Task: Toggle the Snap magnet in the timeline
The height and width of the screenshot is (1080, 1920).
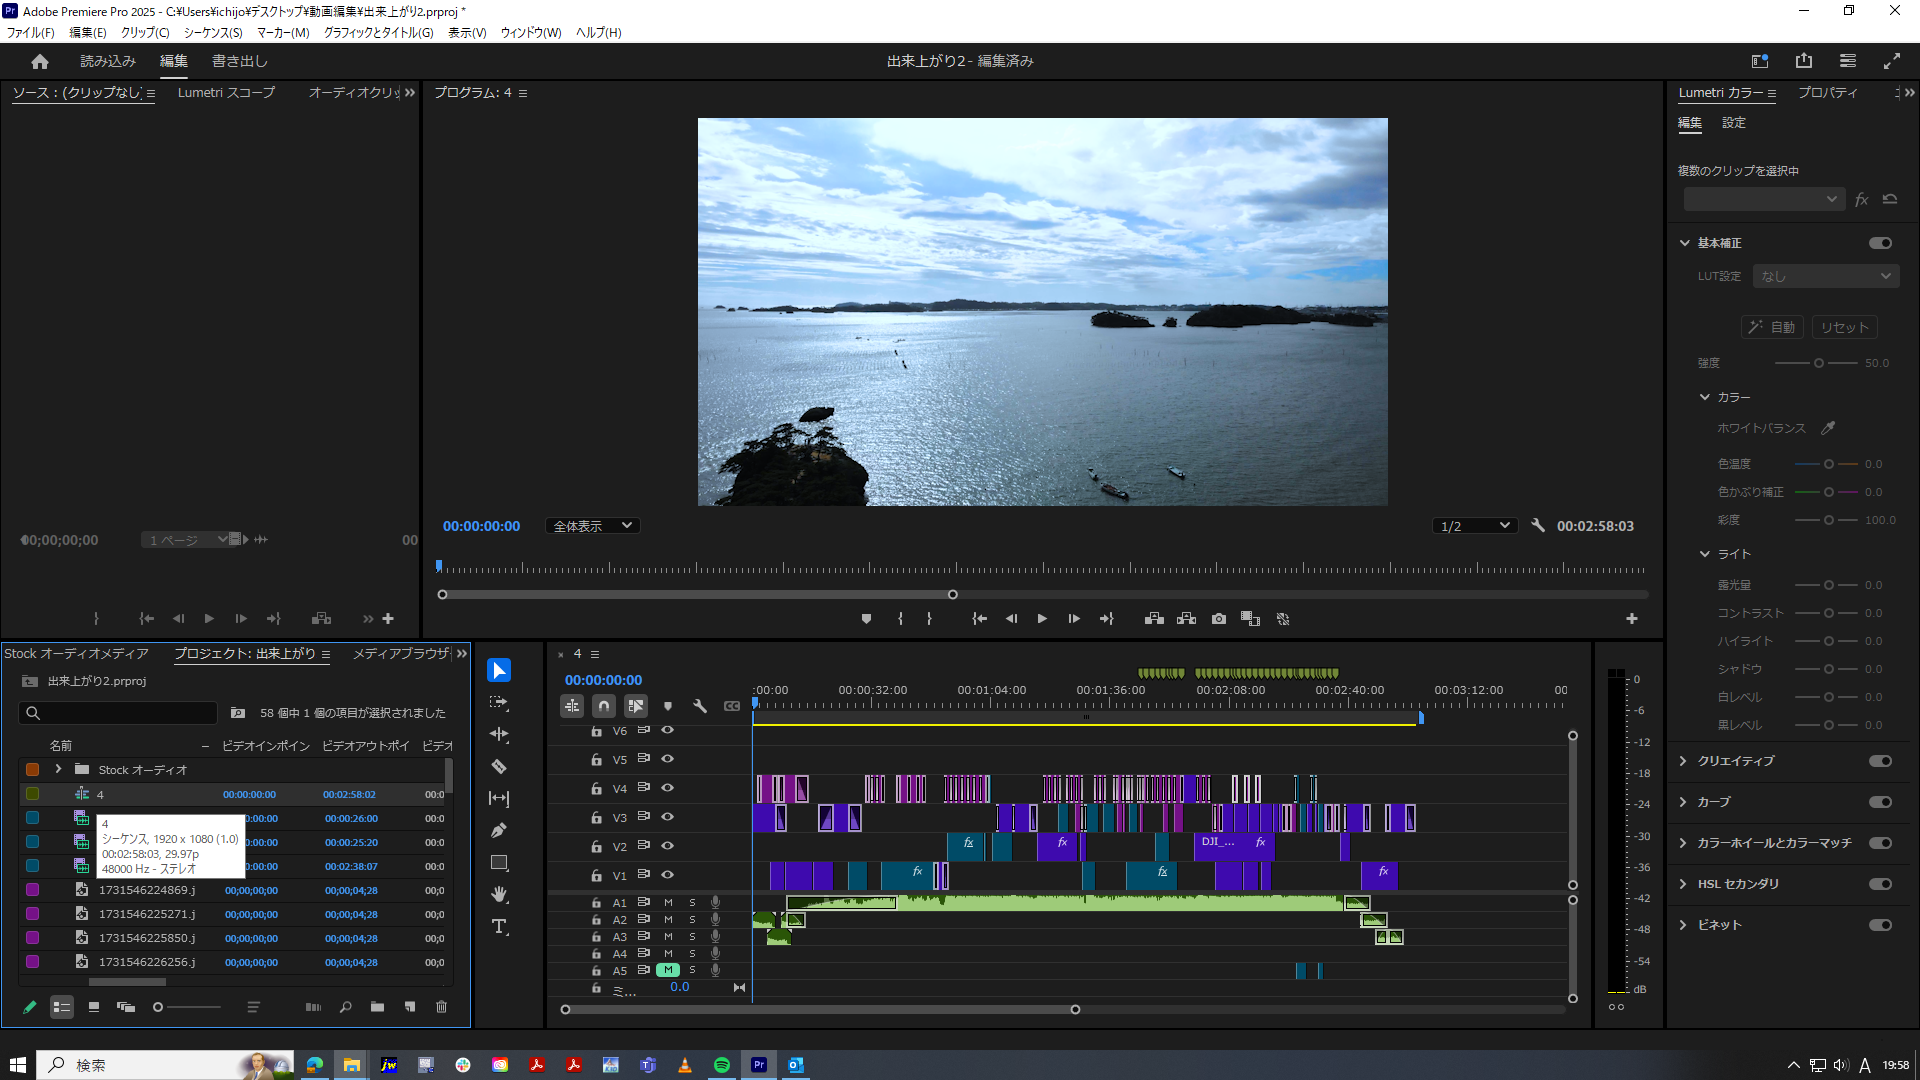Action: [x=604, y=706]
